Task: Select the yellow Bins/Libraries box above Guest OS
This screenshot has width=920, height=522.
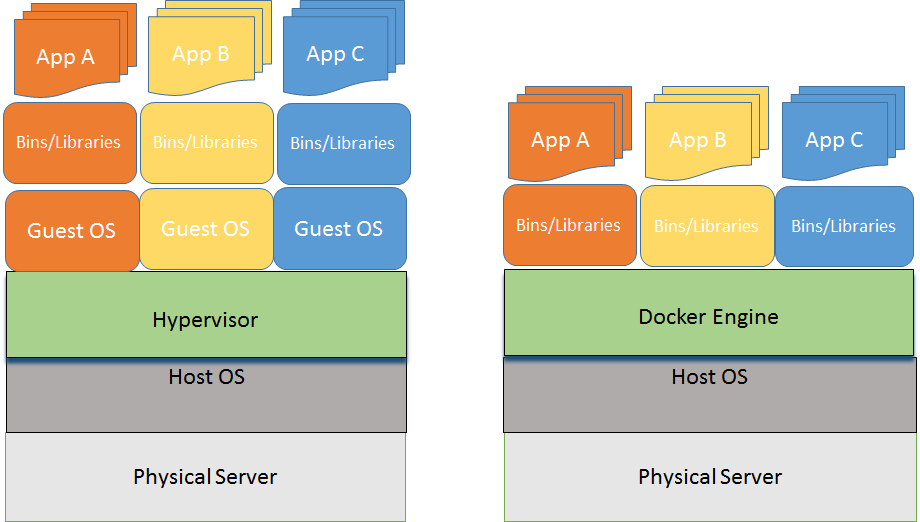Action: [207, 143]
